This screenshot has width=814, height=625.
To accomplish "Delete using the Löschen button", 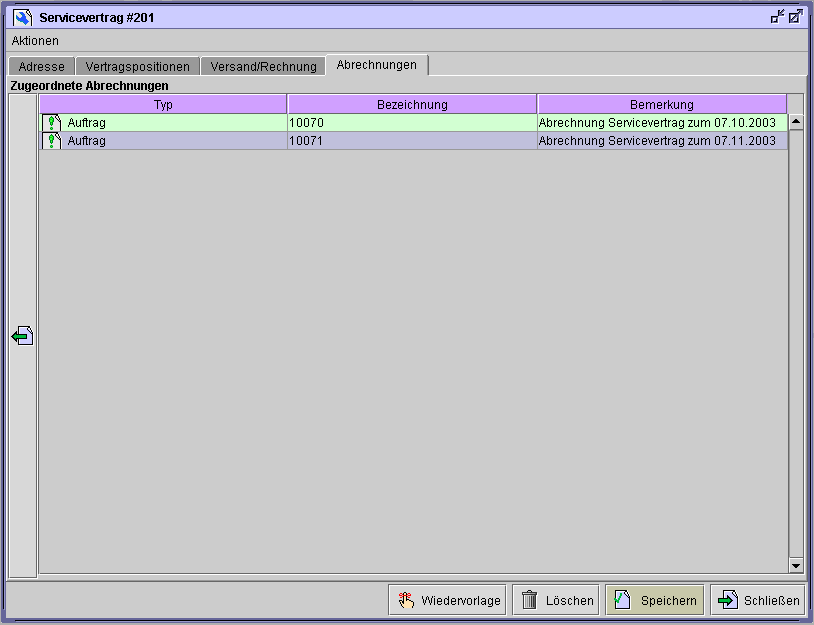I will (556, 600).
